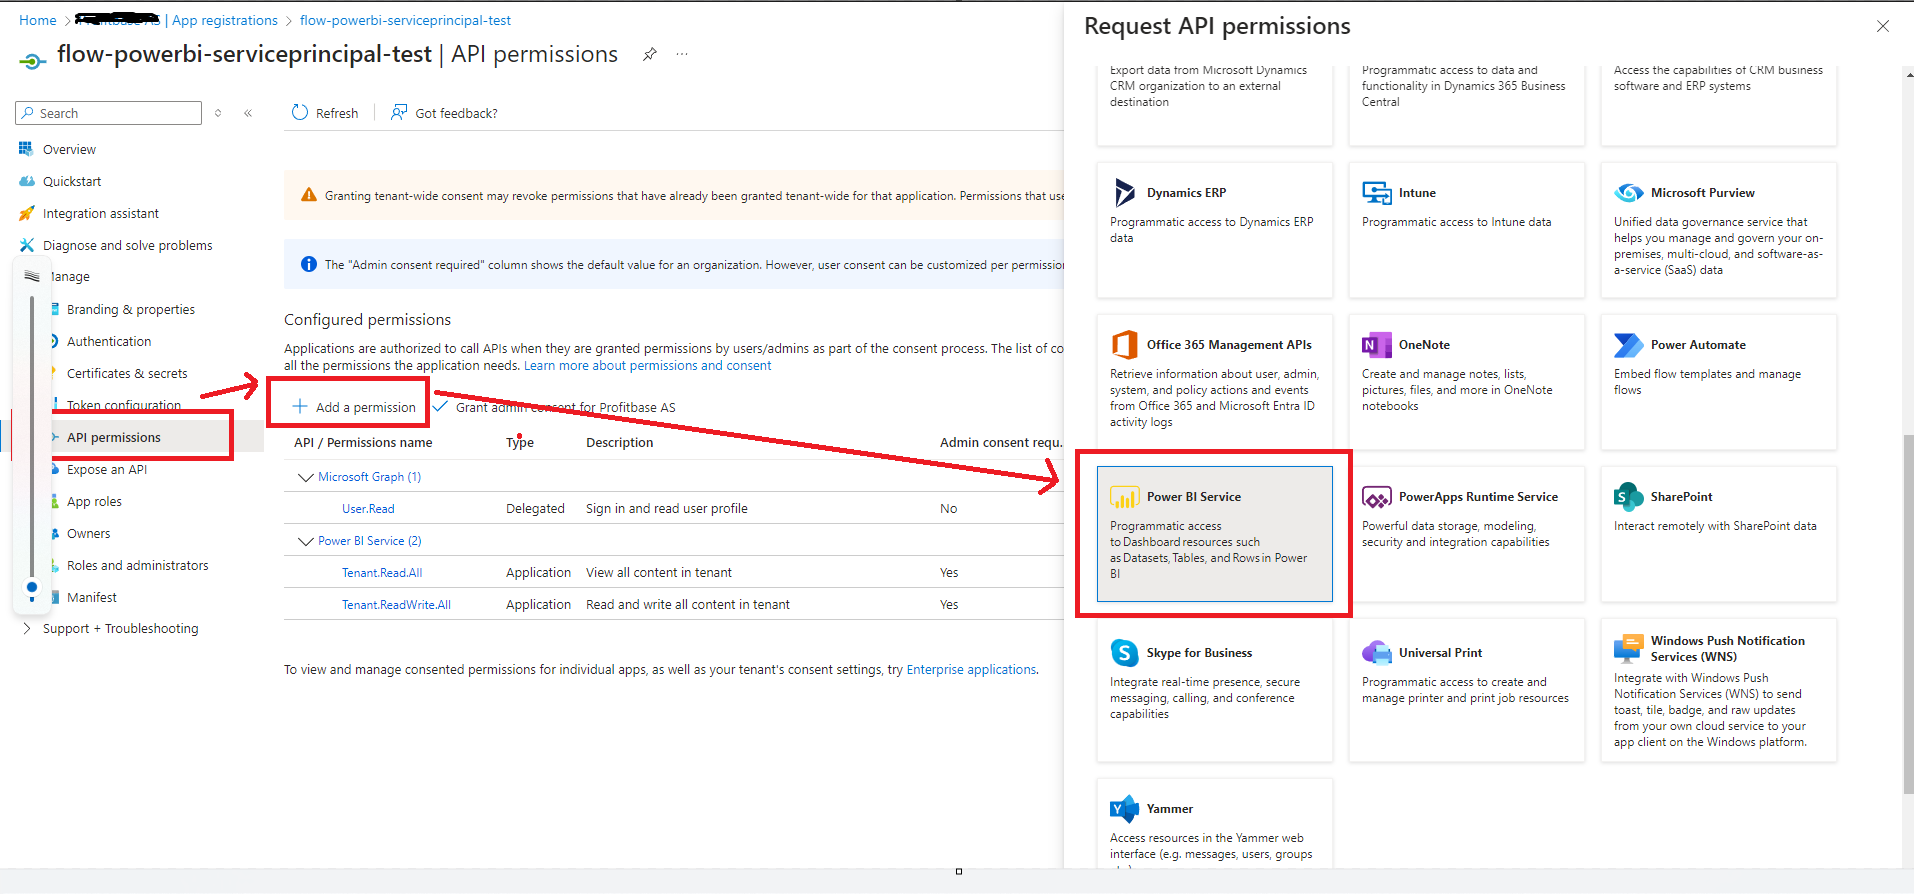Click Add a permission button
This screenshot has height=894, width=1914.
(x=354, y=407)
